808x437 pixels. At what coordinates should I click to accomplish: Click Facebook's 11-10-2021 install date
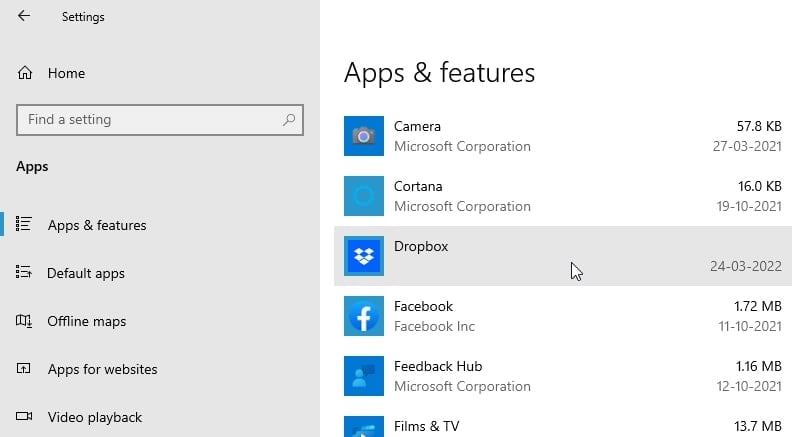click(x=750, y=326)
